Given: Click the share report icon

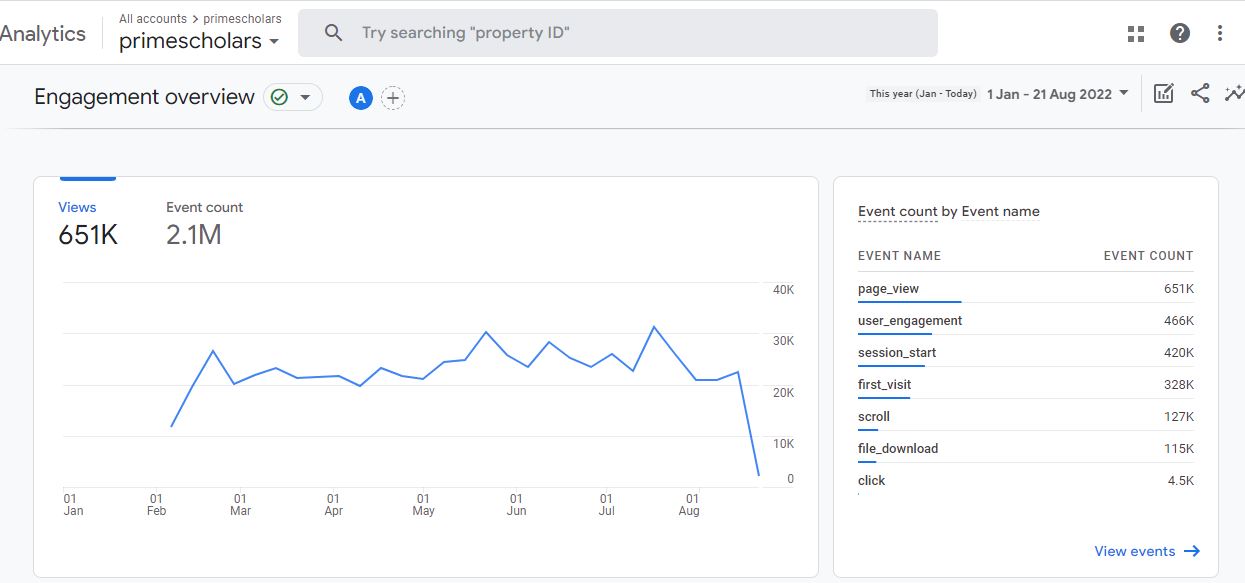Looking at the screenshot, I should [1200, 94].
